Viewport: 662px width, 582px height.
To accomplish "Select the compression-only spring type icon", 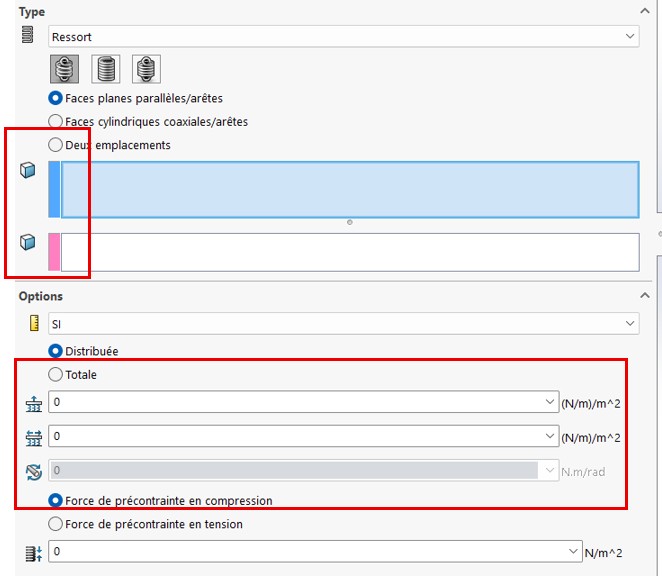I will [x=106, y=68].
